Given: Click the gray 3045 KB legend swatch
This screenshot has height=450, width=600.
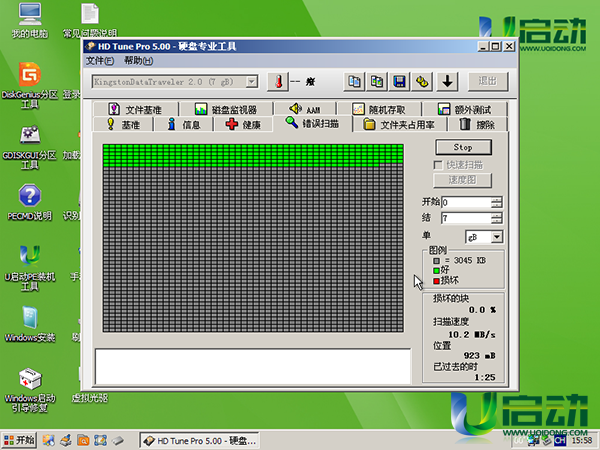Looking at the screenshot, I should 436,261.
